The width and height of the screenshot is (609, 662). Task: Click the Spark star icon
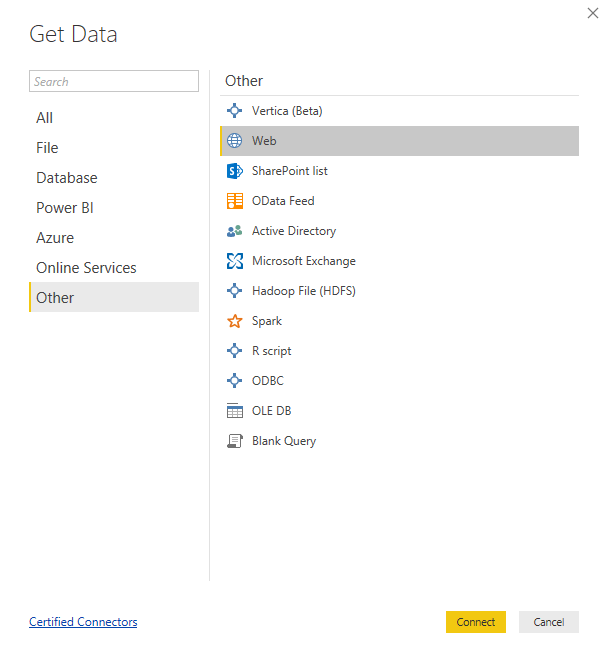[234, 321]
